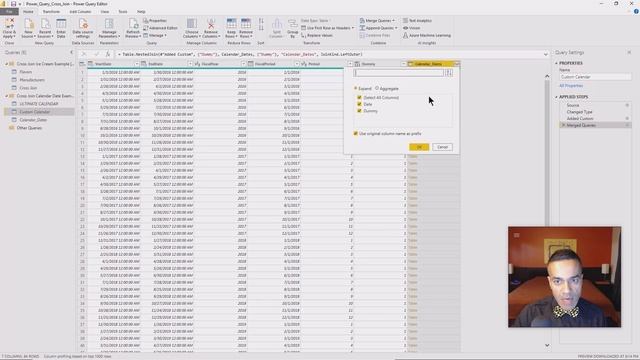
Task: Click the Enter Data icon
Action: [61, 28]
